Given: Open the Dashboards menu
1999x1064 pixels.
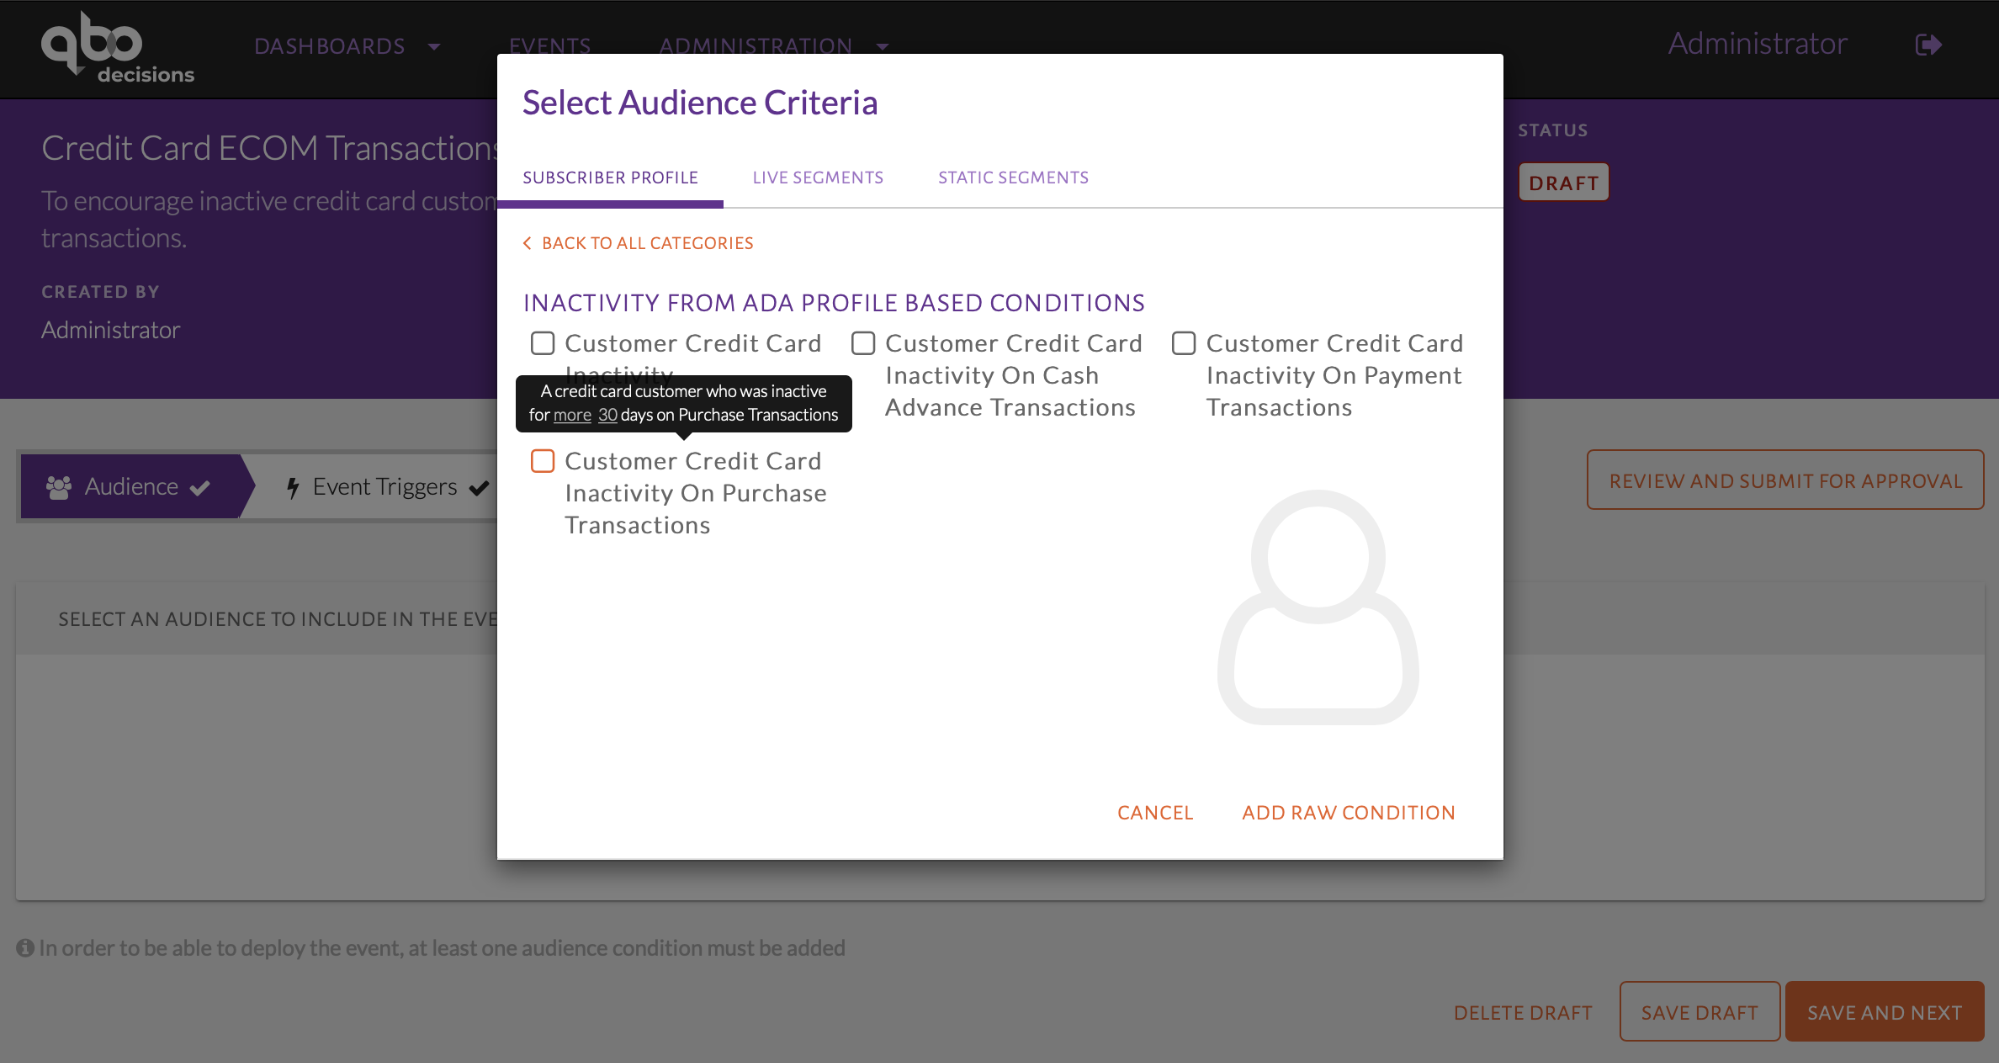Looking at the screenshot, I should pyautogui.click(x=329, y=46).
